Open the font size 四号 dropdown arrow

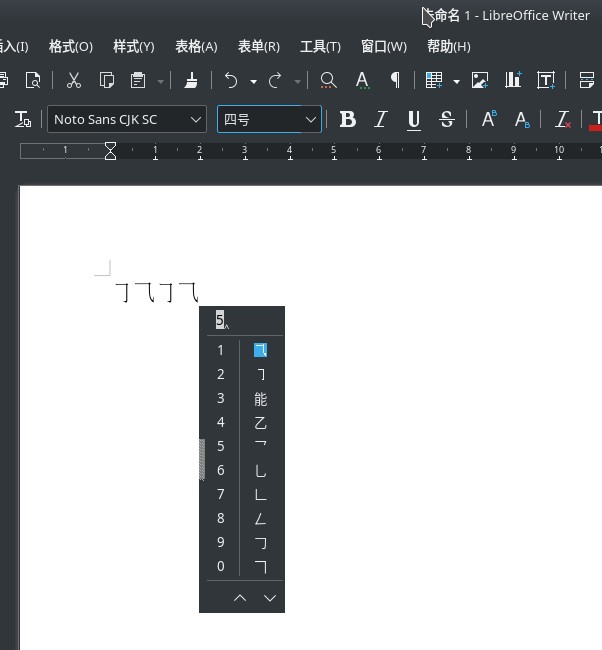pos(311,120)
